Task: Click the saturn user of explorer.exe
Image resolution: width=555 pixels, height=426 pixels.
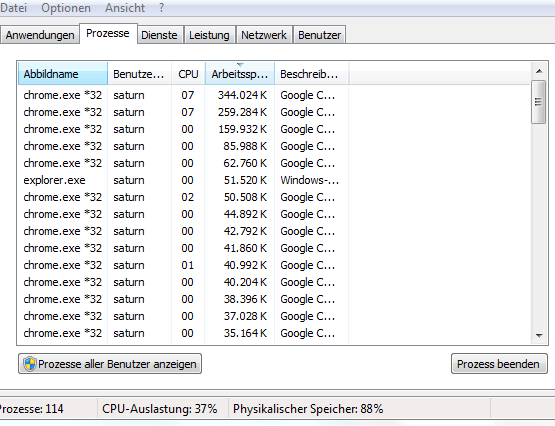Action: [x=129, y=180]
